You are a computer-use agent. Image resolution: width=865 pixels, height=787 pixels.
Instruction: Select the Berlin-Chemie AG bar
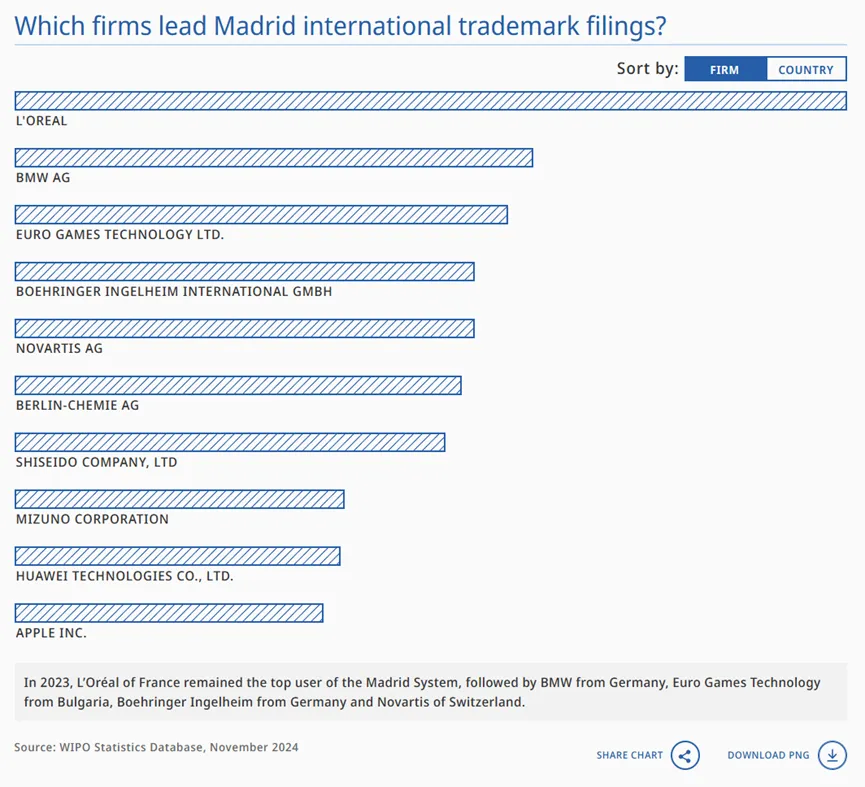pyautogui.click(x=238, y=385)
